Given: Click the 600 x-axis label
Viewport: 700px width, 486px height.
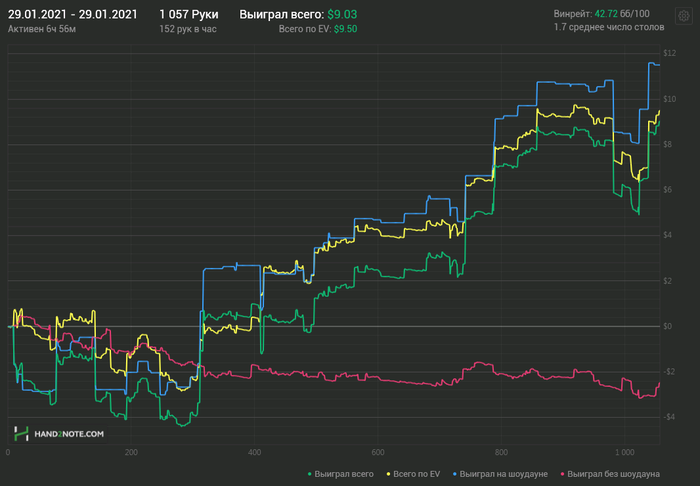Looking at the screenshot, I should pos(378,453).
